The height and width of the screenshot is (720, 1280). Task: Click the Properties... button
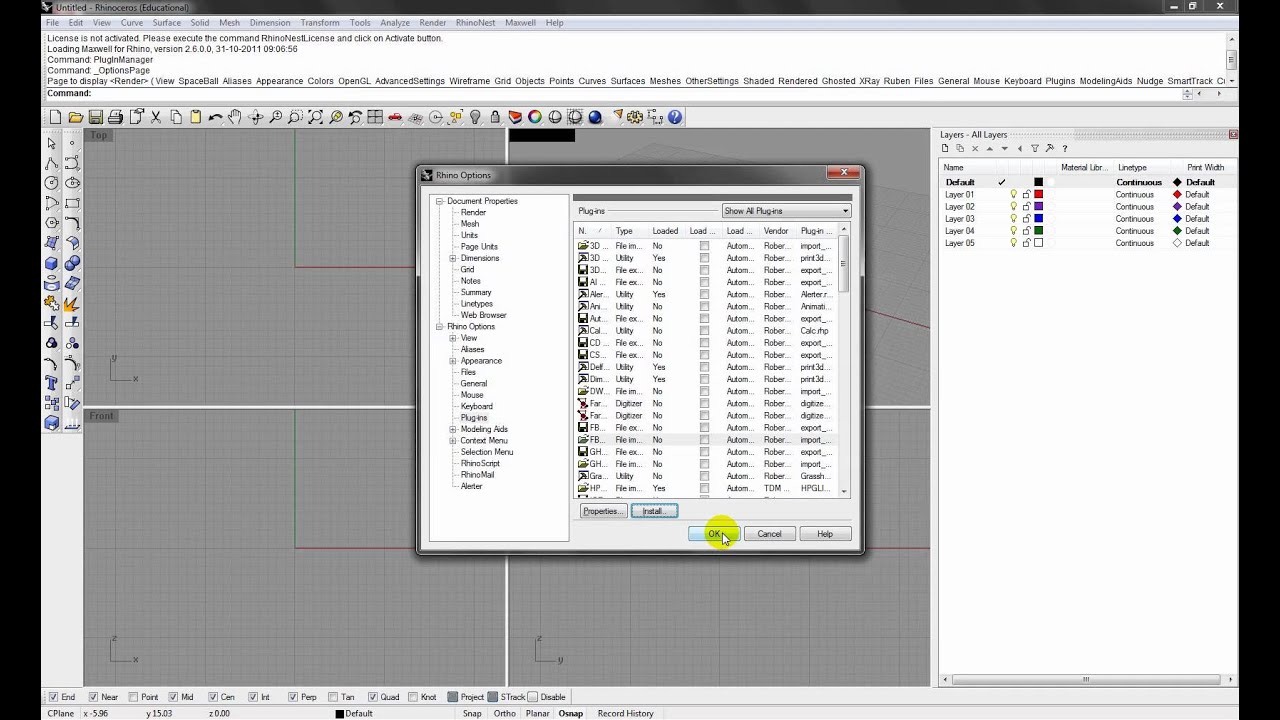point(603,511)
